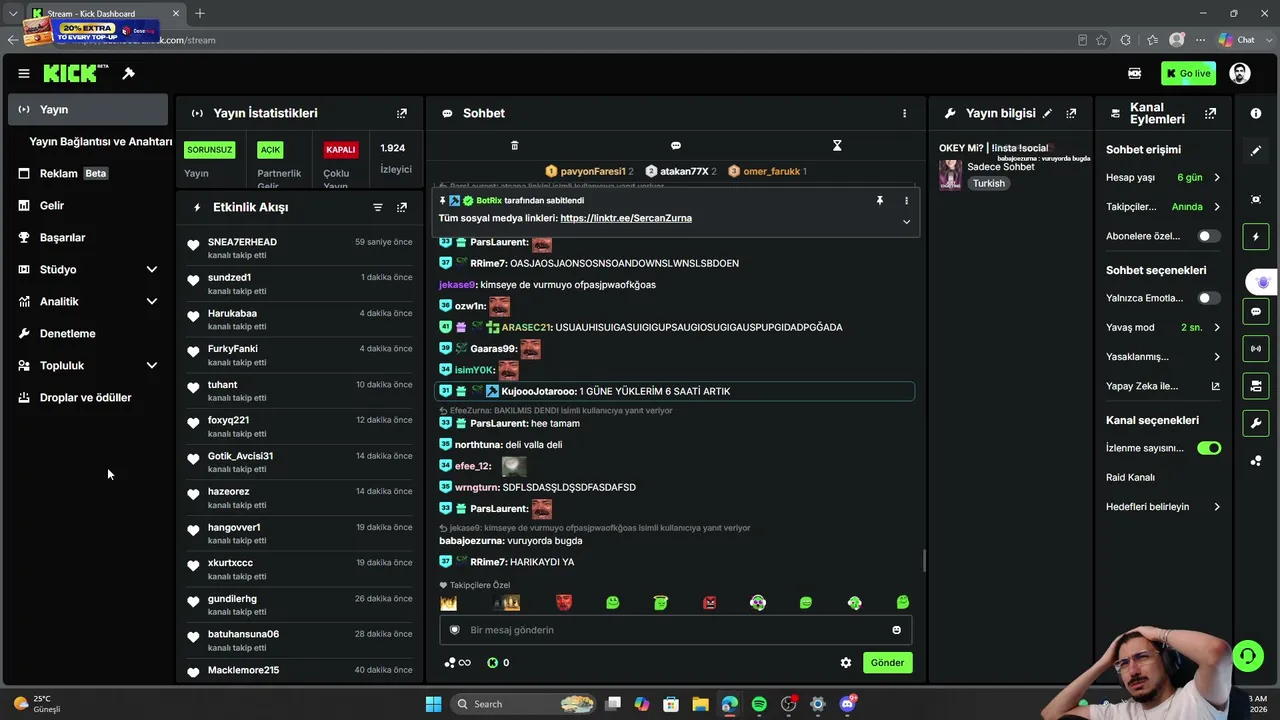1280x720 pixels.
Task: Click username KujoooJotarooo in chat
Action: [x=539, y=391]
